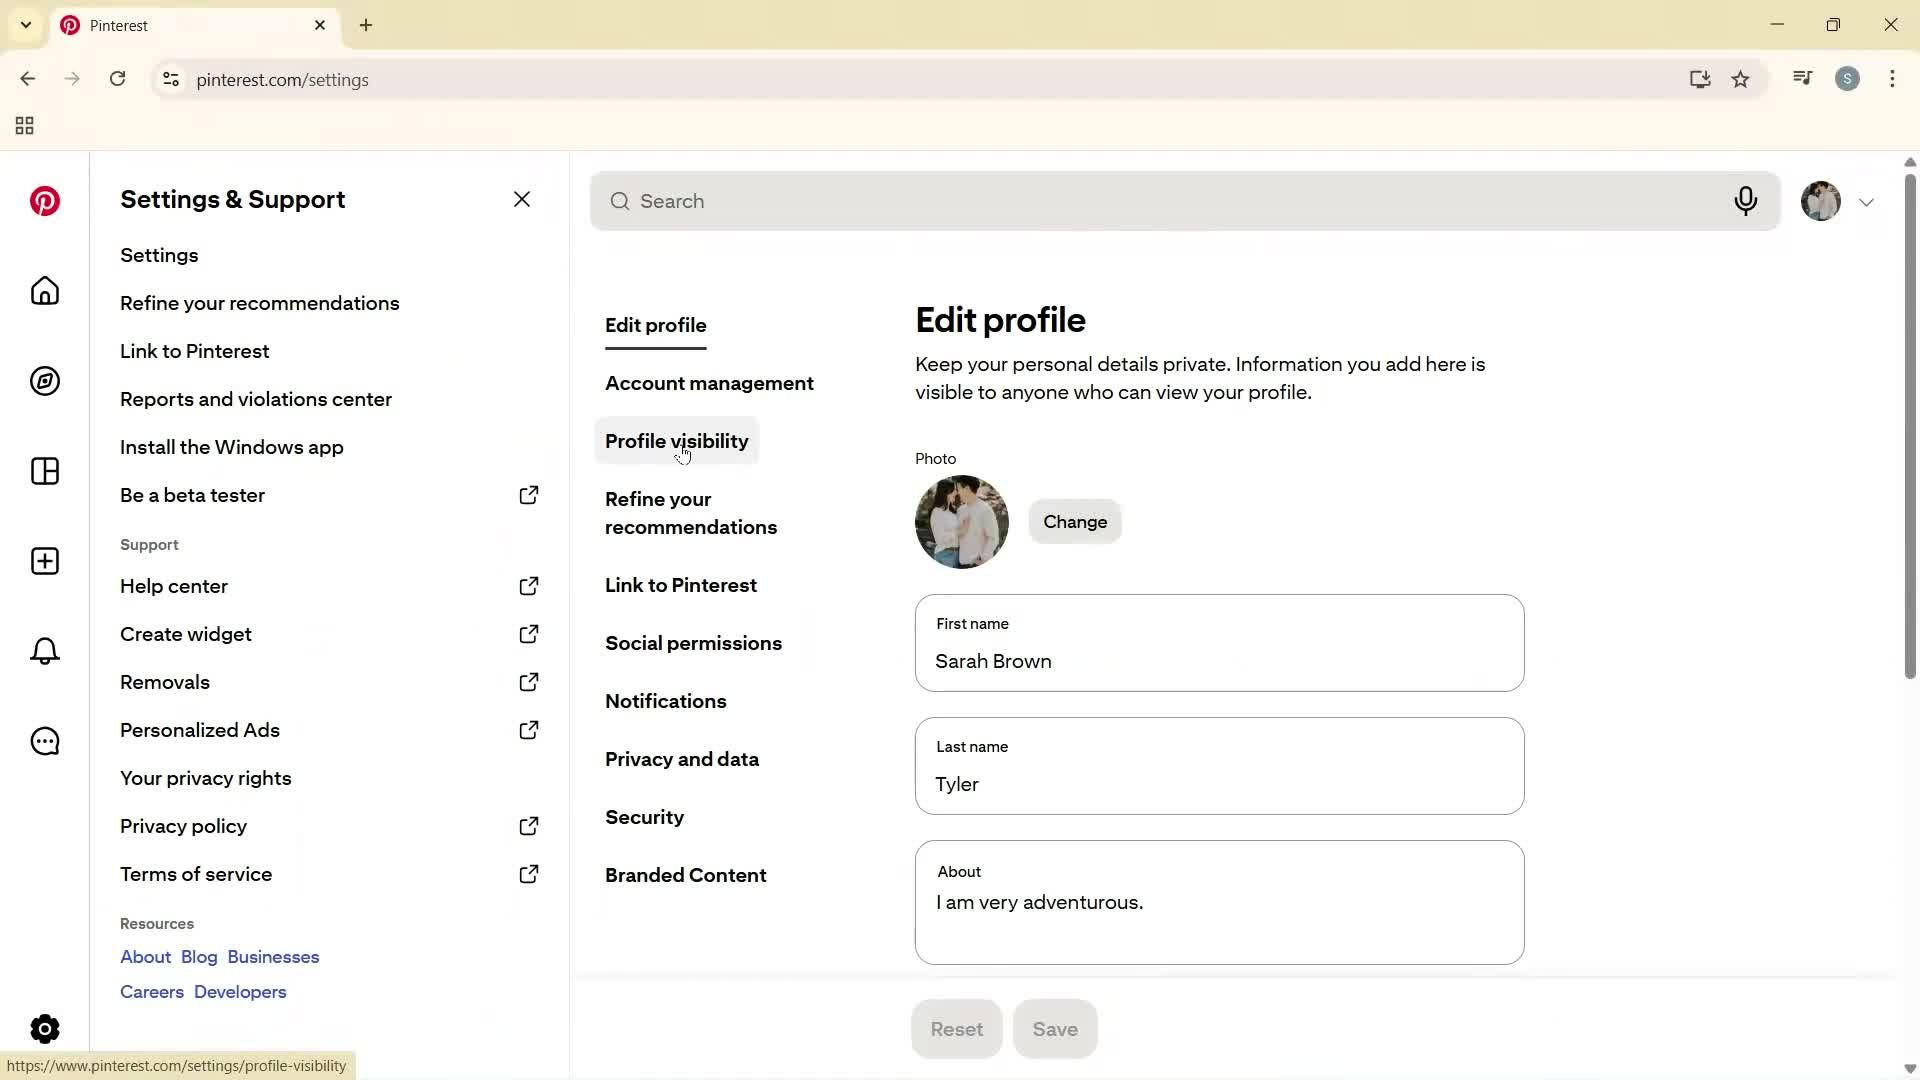Open Explore via the compass icon
1920x1080 pixels.
point(44,381)
